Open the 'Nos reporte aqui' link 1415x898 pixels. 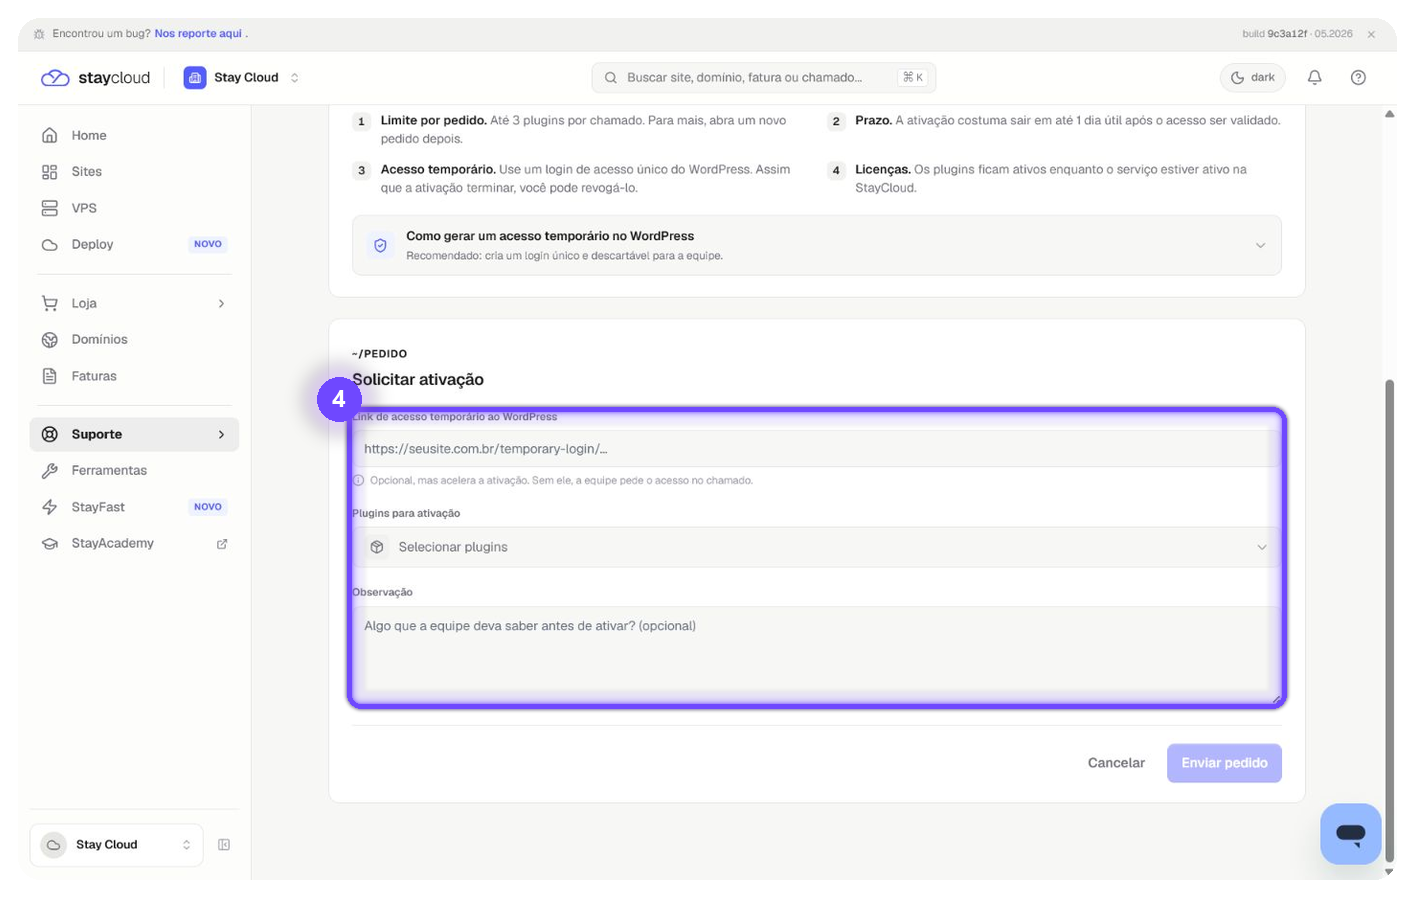[198, 34]
